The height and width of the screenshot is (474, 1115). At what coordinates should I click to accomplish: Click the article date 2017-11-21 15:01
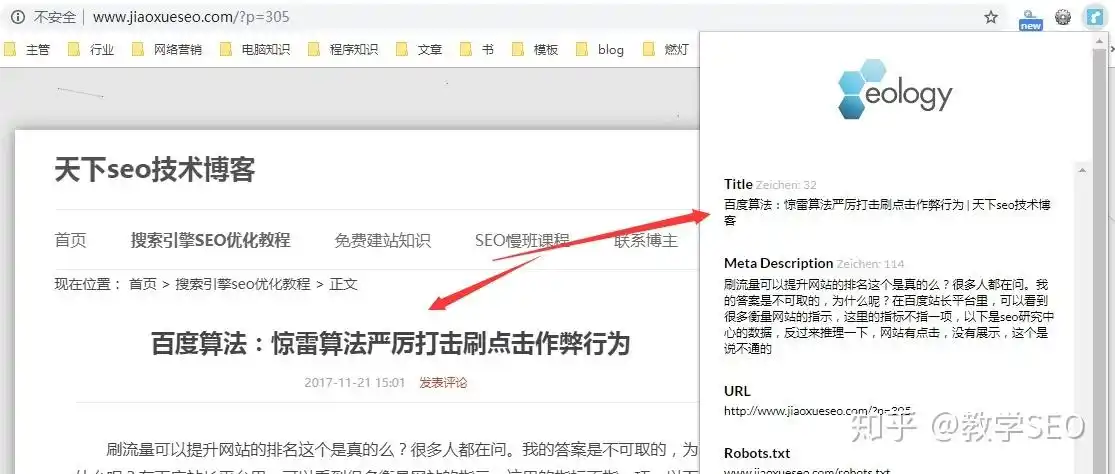355,382
